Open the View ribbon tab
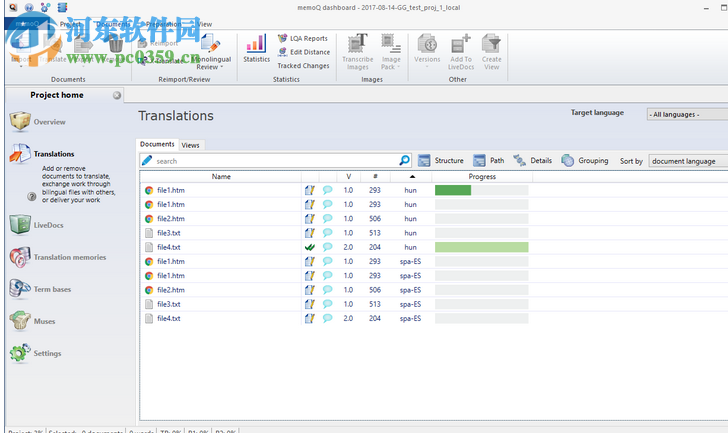 tap(204, 24)
